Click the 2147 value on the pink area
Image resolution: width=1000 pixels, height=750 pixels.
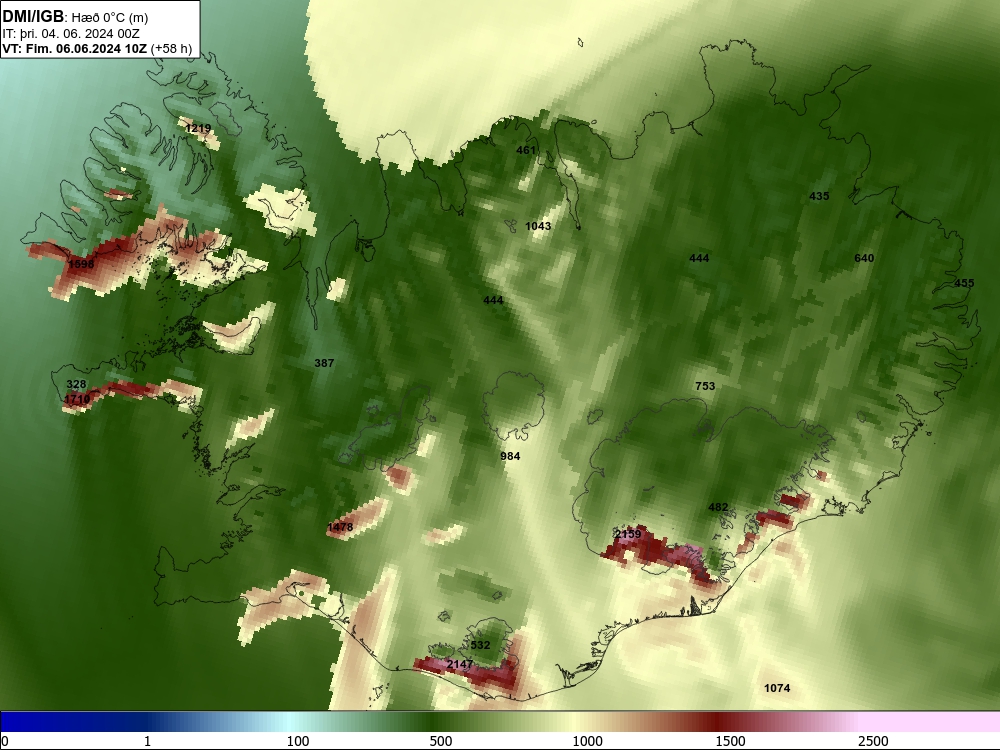[x=460, y=665]
